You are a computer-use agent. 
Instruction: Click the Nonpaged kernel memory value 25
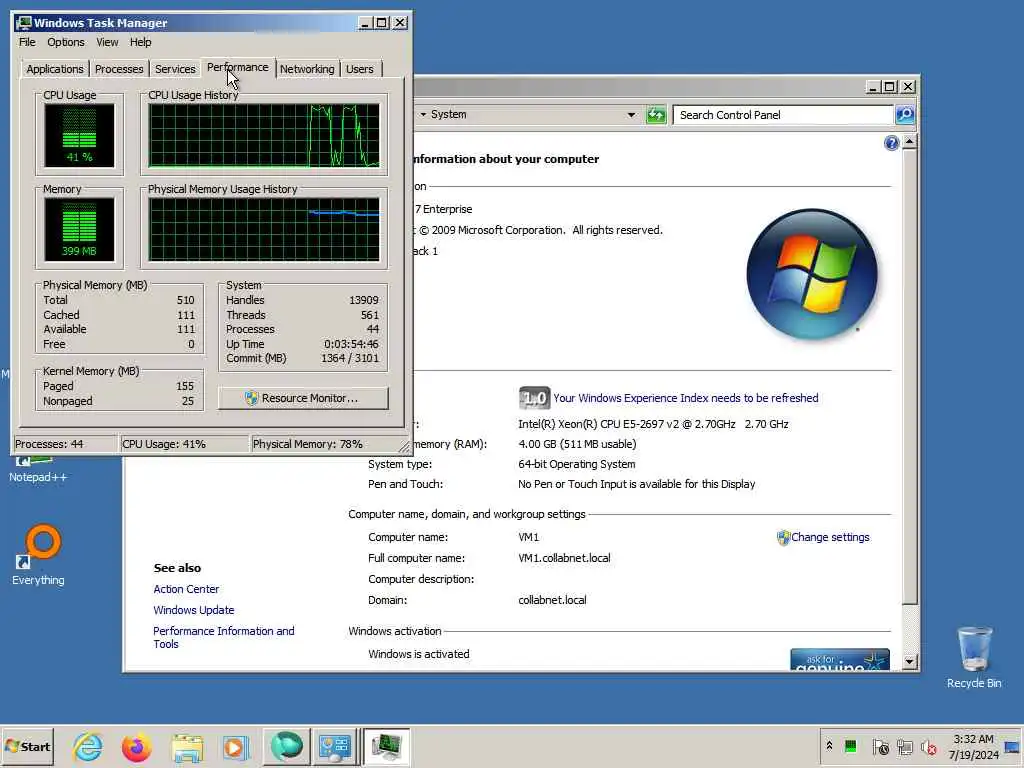188,401
